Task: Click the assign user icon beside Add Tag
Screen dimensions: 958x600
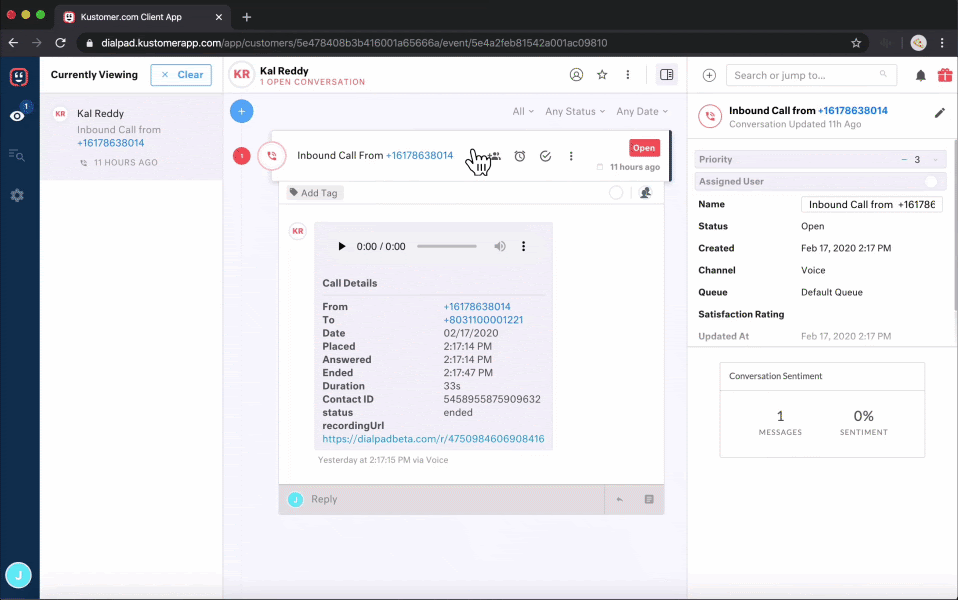Action: 645,192
